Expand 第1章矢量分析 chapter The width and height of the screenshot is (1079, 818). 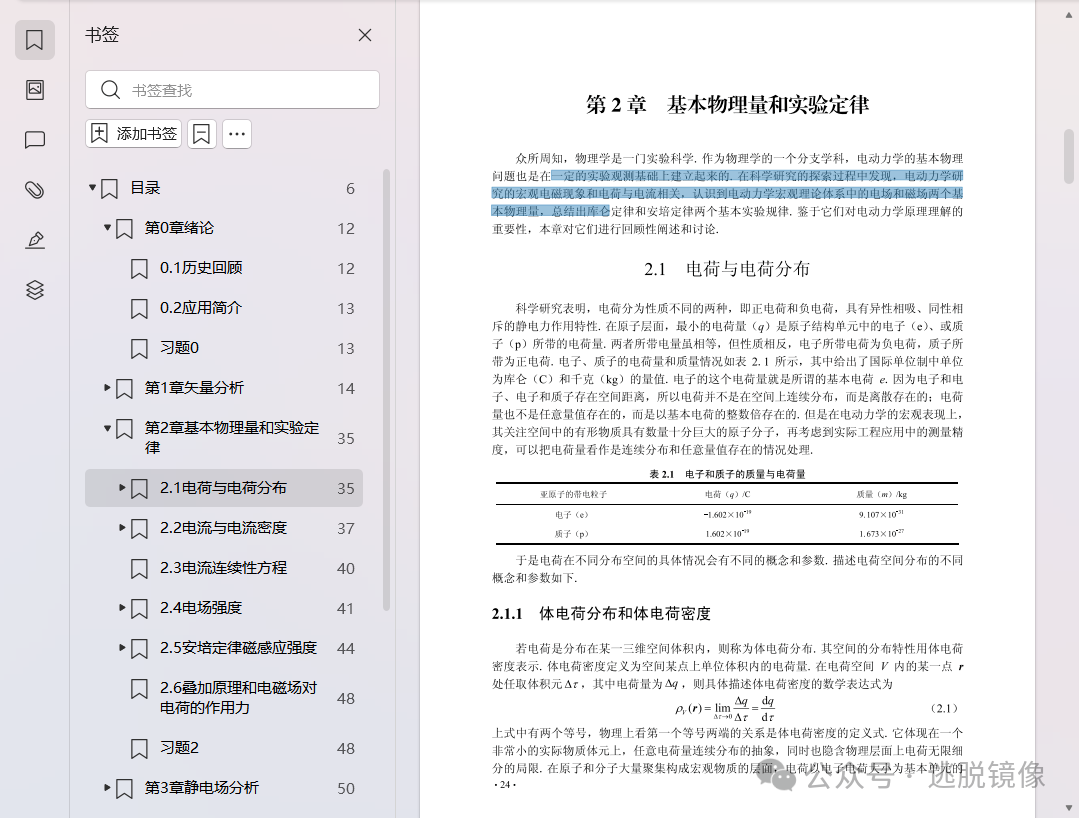[108, 387]
